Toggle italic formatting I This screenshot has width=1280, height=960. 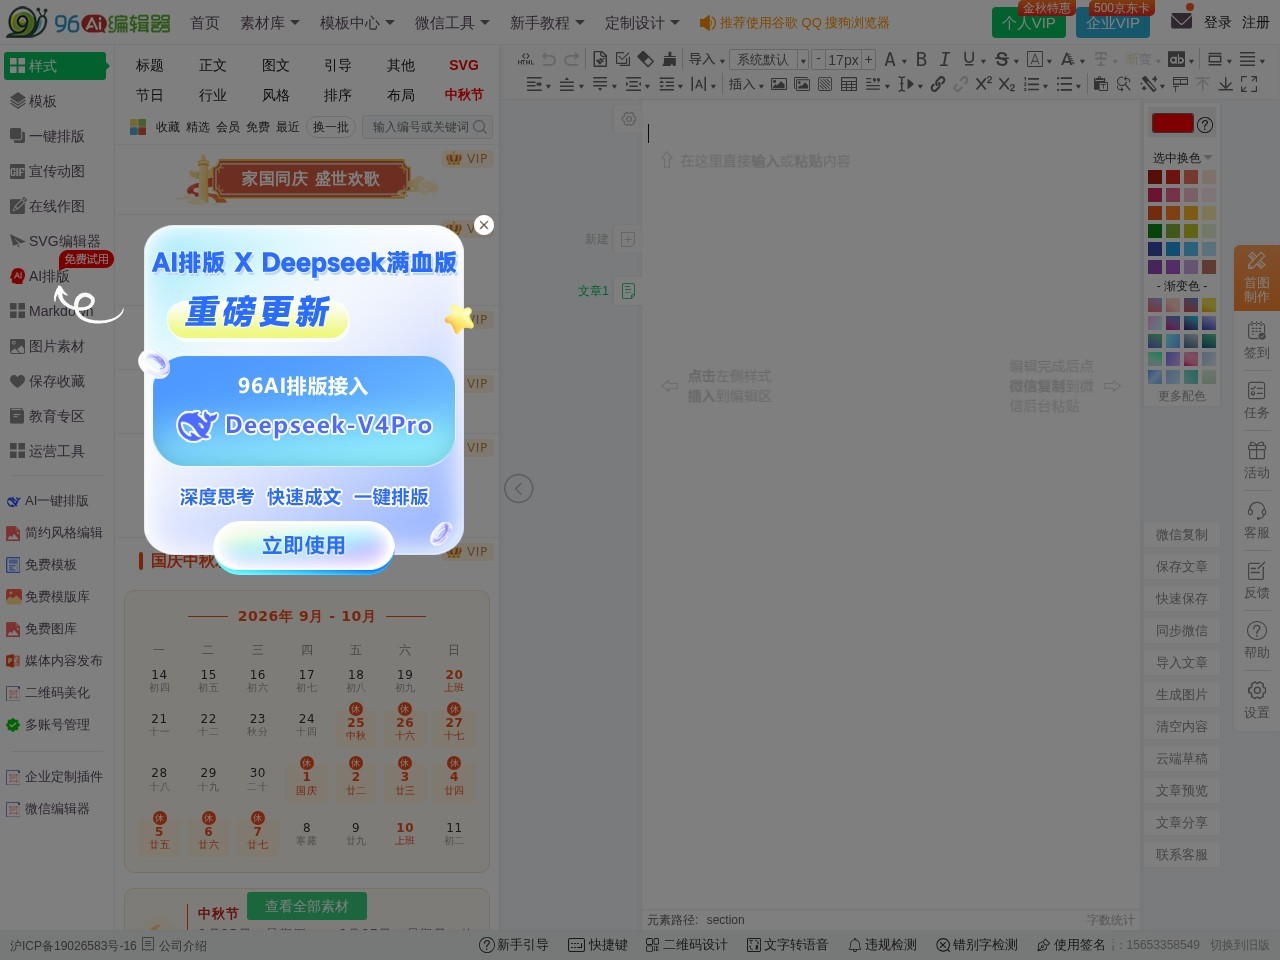coord(944,59)
